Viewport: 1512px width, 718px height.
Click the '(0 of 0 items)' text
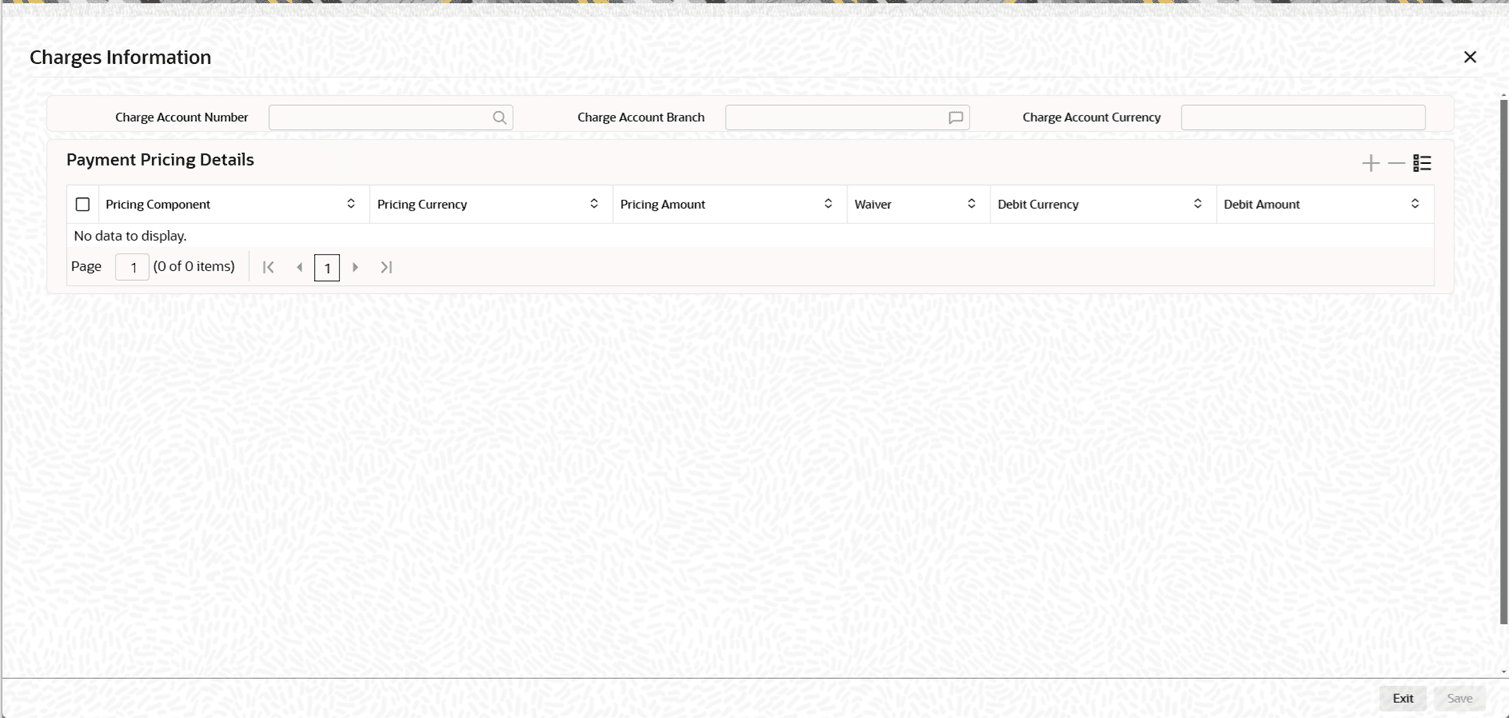coord(194,266)
